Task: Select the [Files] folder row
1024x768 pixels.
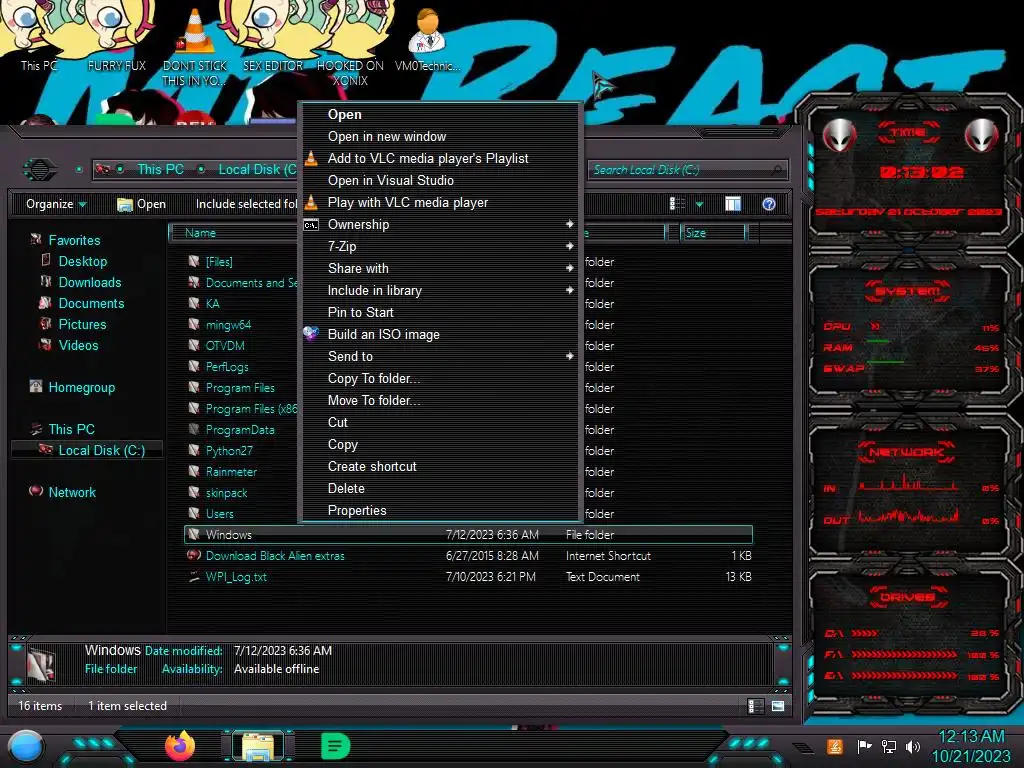Action: (242, 262)
